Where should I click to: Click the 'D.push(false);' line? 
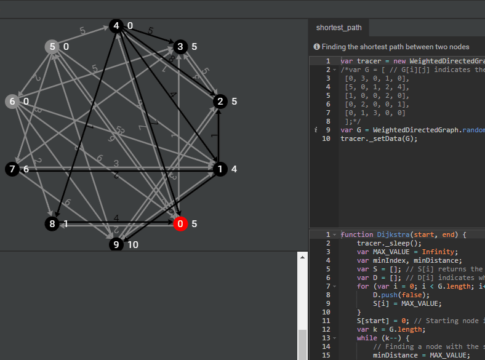(x=401, y=295)
